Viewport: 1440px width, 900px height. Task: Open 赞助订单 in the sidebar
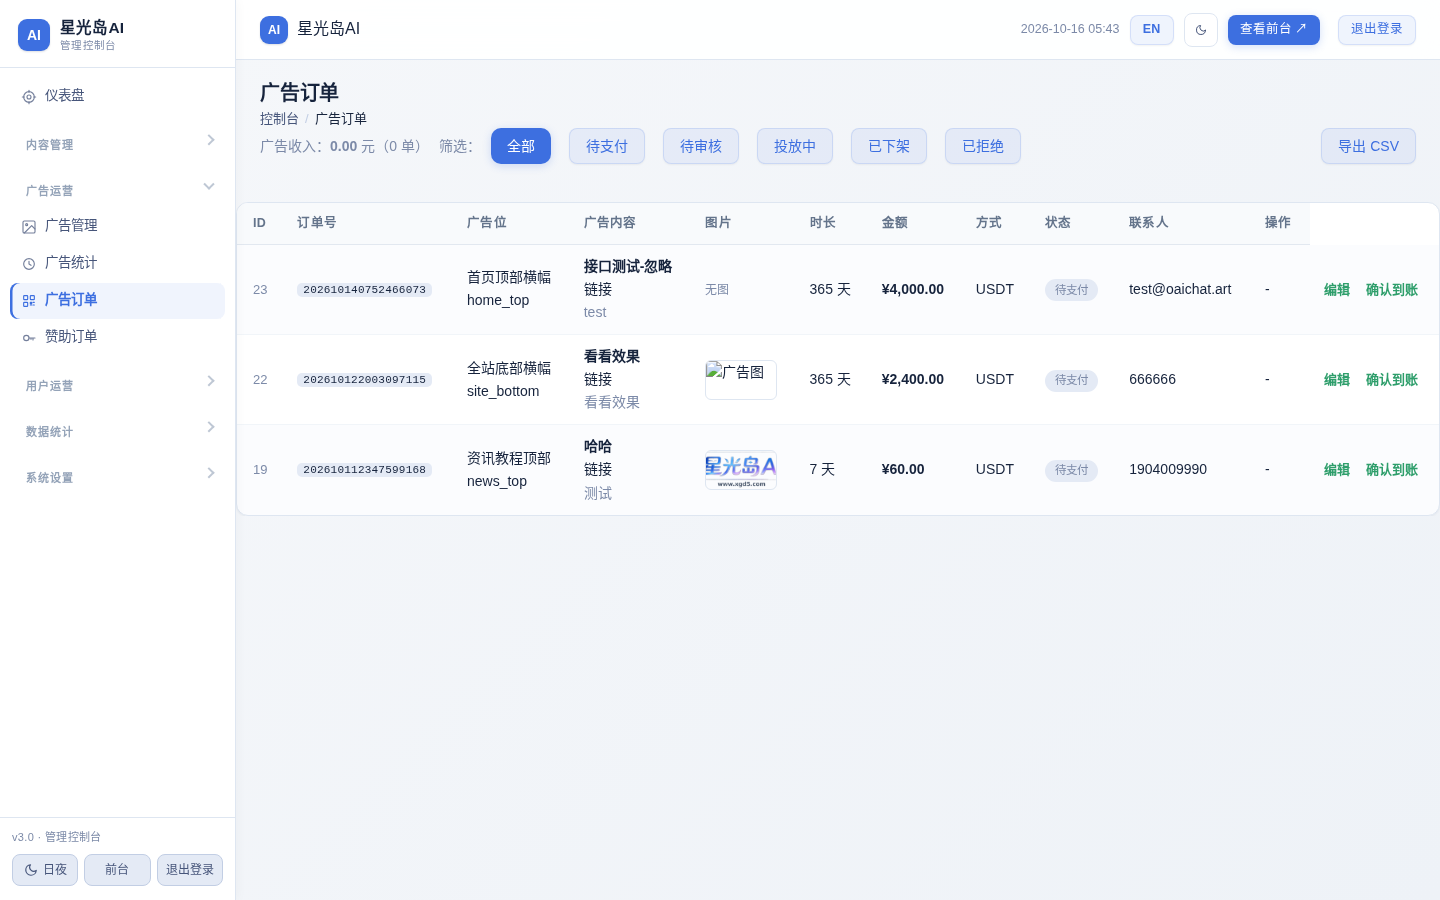[117, 337]
